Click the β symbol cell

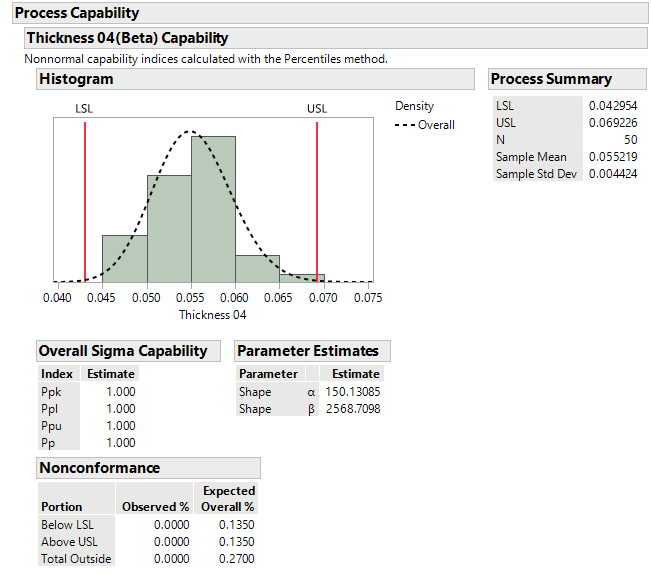point(311,409)
